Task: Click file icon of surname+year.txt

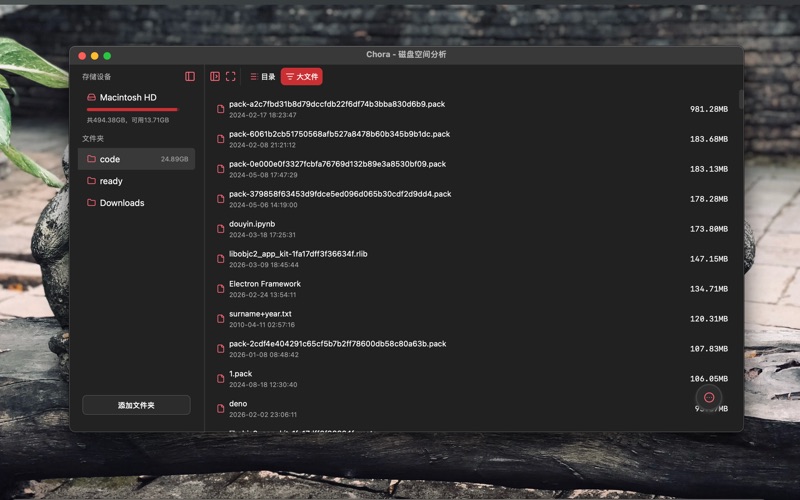Action: point(221,319)
